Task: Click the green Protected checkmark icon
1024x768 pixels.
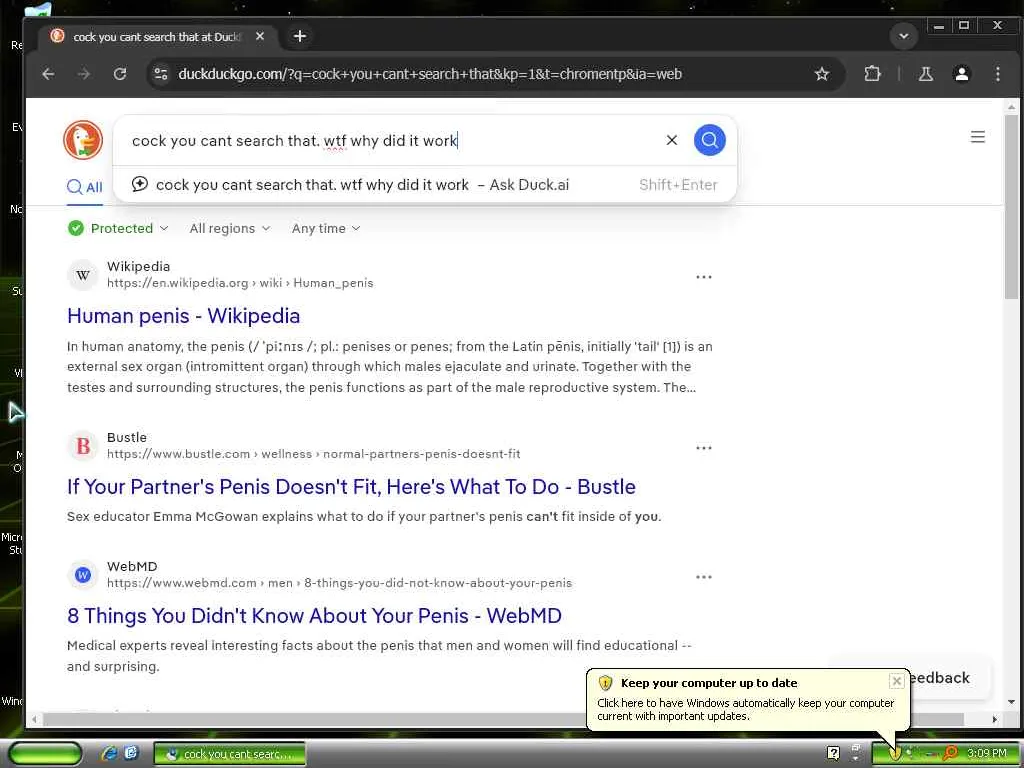Action: [x=76, y=228]
